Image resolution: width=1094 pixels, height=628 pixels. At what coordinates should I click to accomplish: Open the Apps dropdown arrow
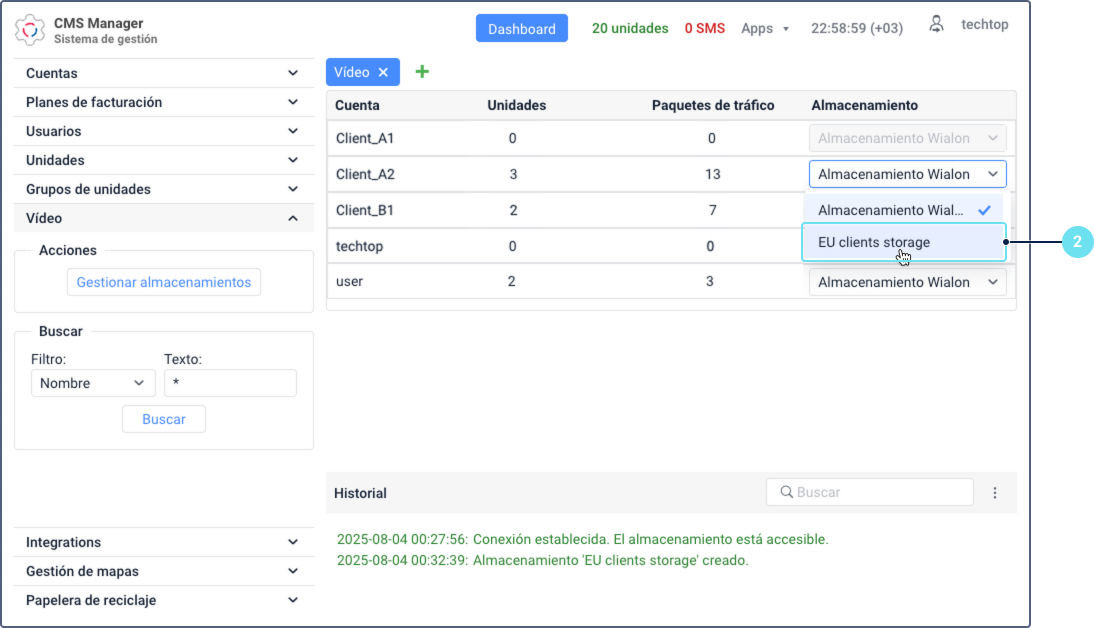(x=786, y=29)
